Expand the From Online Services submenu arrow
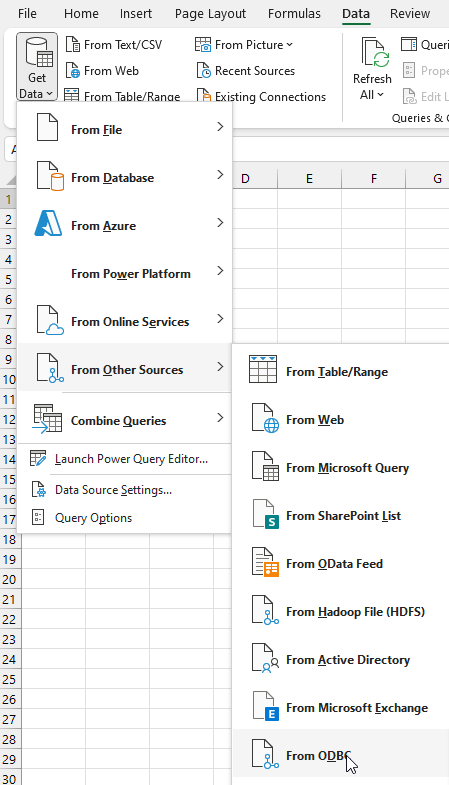Screen dimensions: 449x785 click(x=220, y=318)
